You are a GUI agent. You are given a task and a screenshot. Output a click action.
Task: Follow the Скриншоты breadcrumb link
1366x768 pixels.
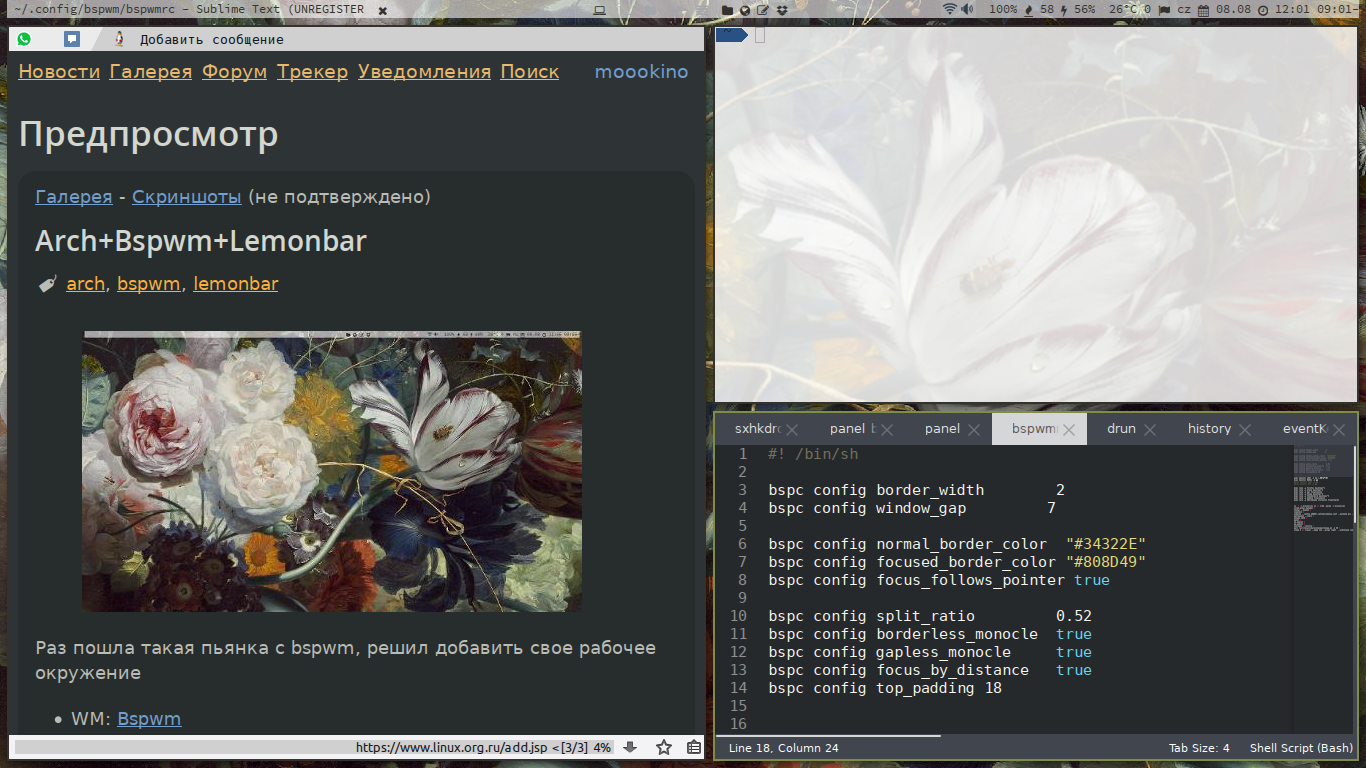(187, 197)
